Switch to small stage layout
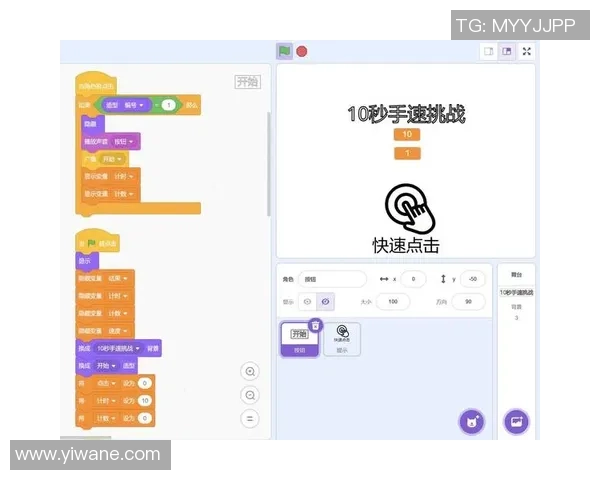Viewport: 600px width, 480px height. pyautogui.click(x=489, y=51)
